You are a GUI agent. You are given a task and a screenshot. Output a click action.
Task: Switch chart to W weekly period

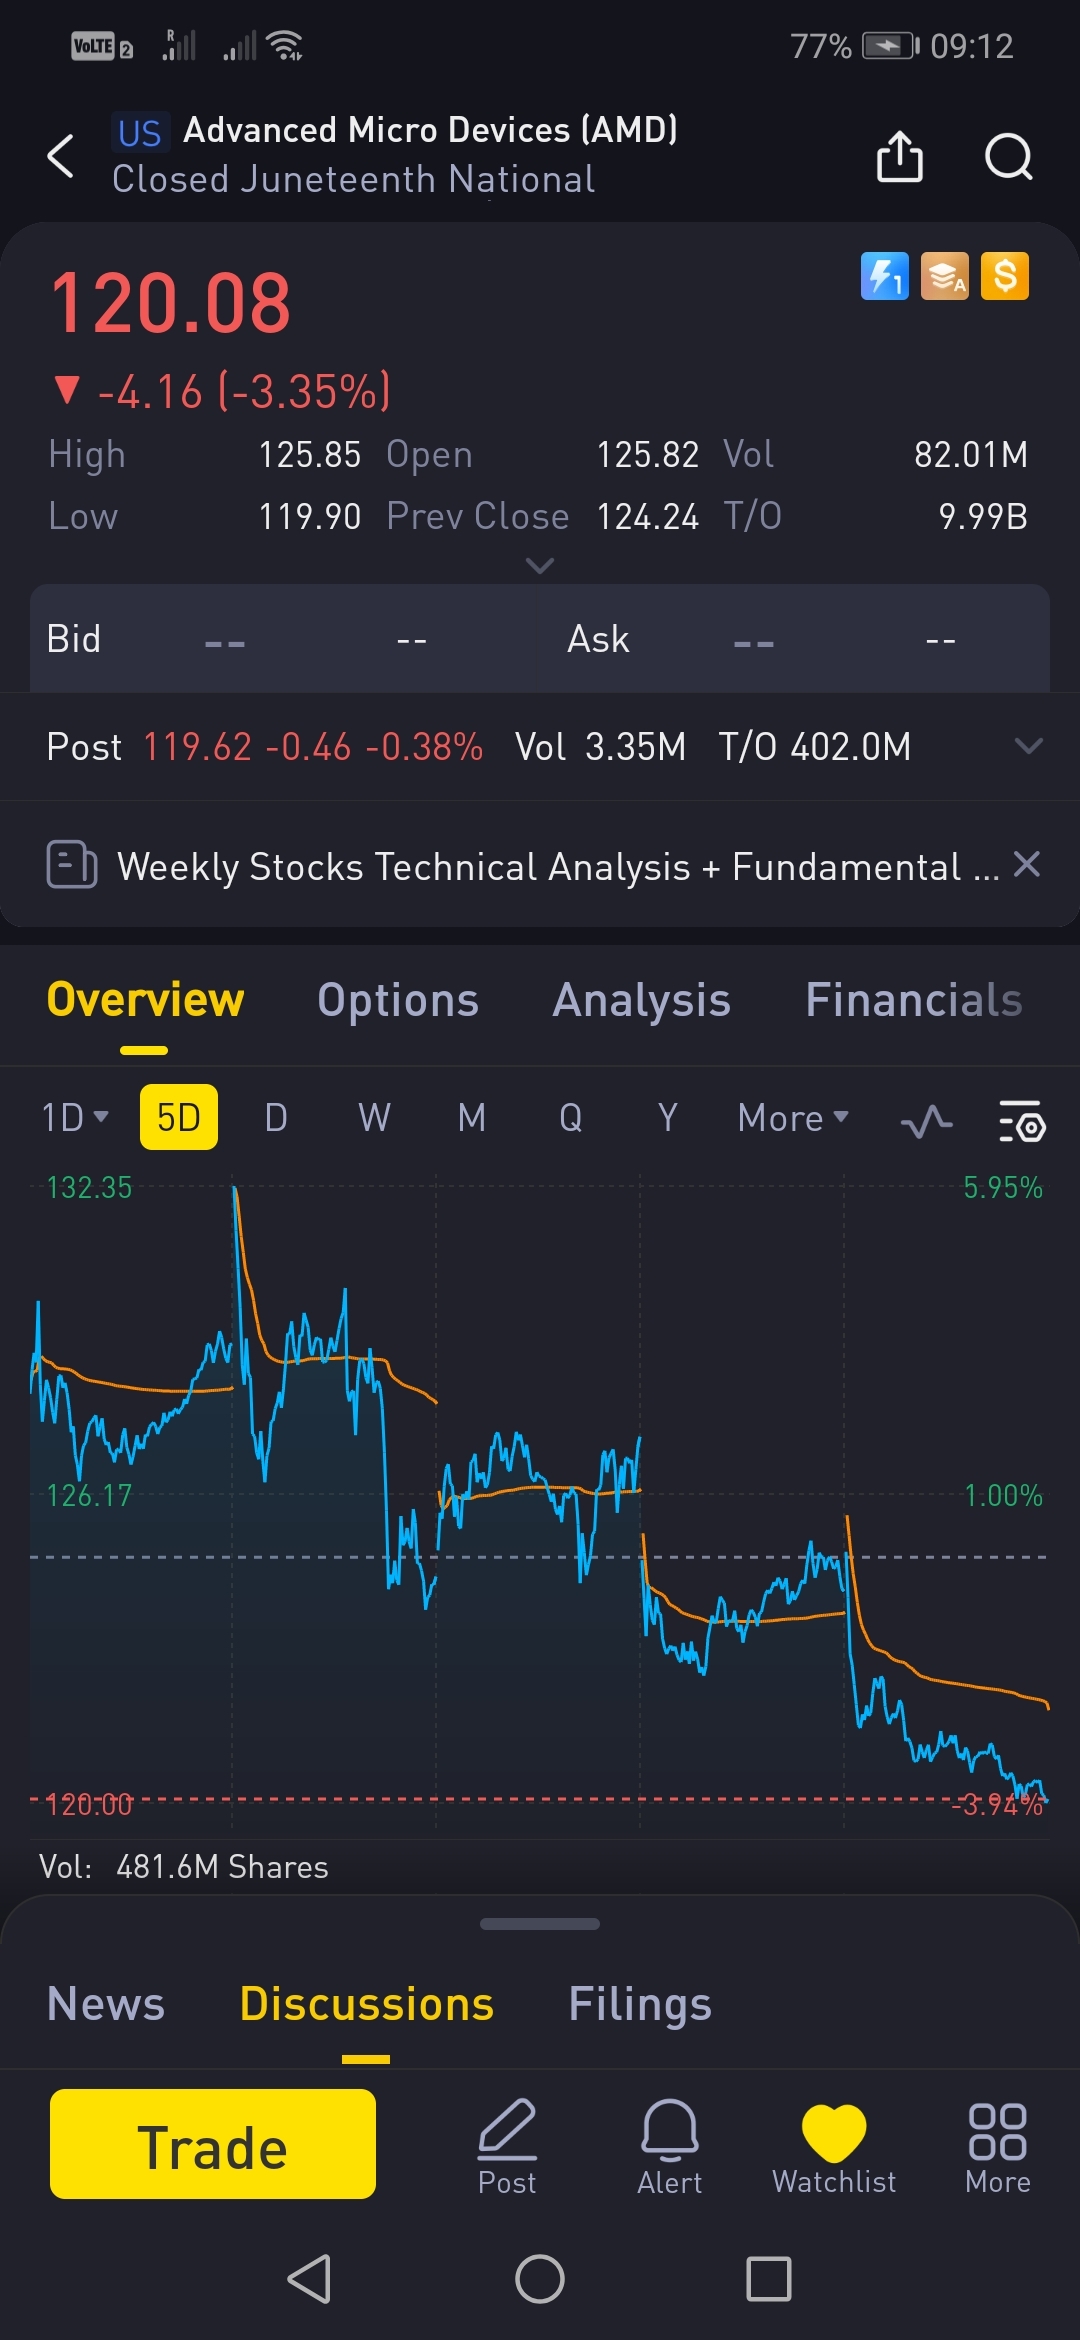[x=374, y=1117]
